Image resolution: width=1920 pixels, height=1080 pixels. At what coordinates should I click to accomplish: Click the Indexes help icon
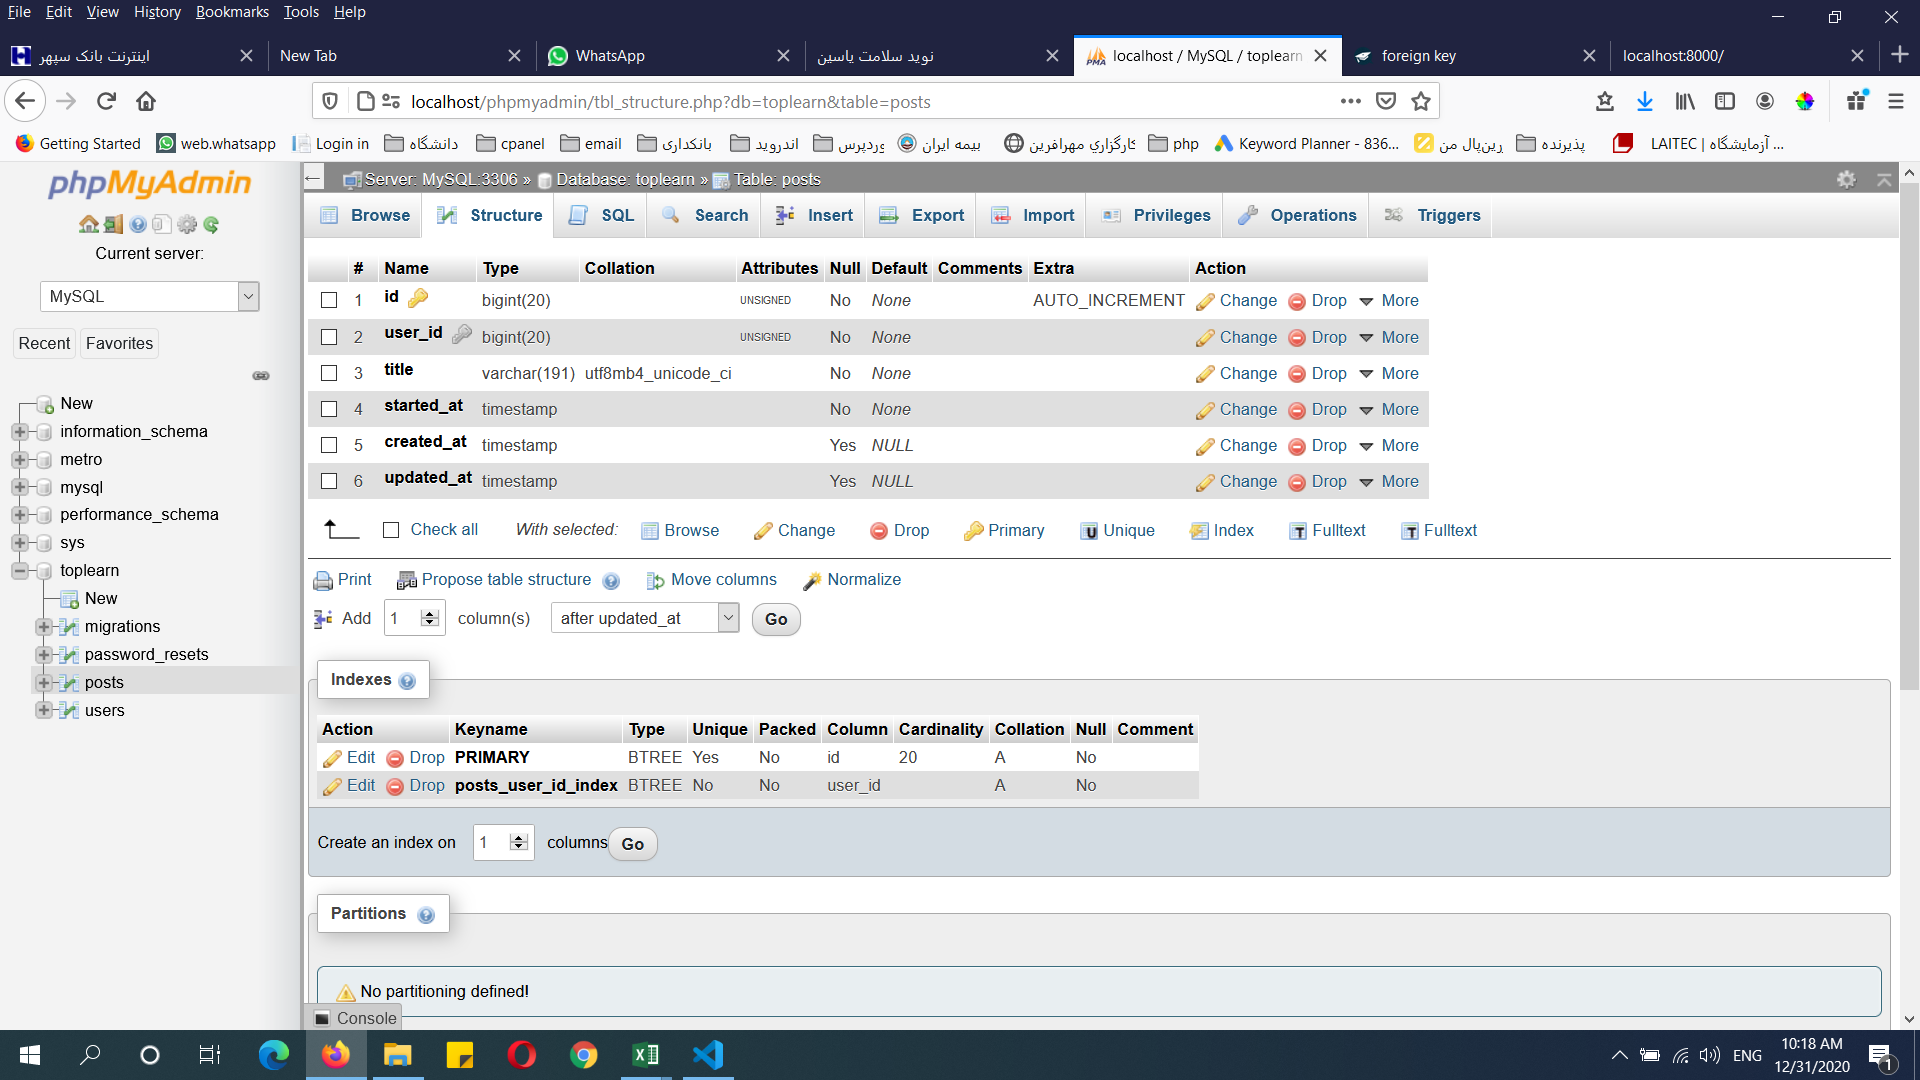(x=407, y=681)
